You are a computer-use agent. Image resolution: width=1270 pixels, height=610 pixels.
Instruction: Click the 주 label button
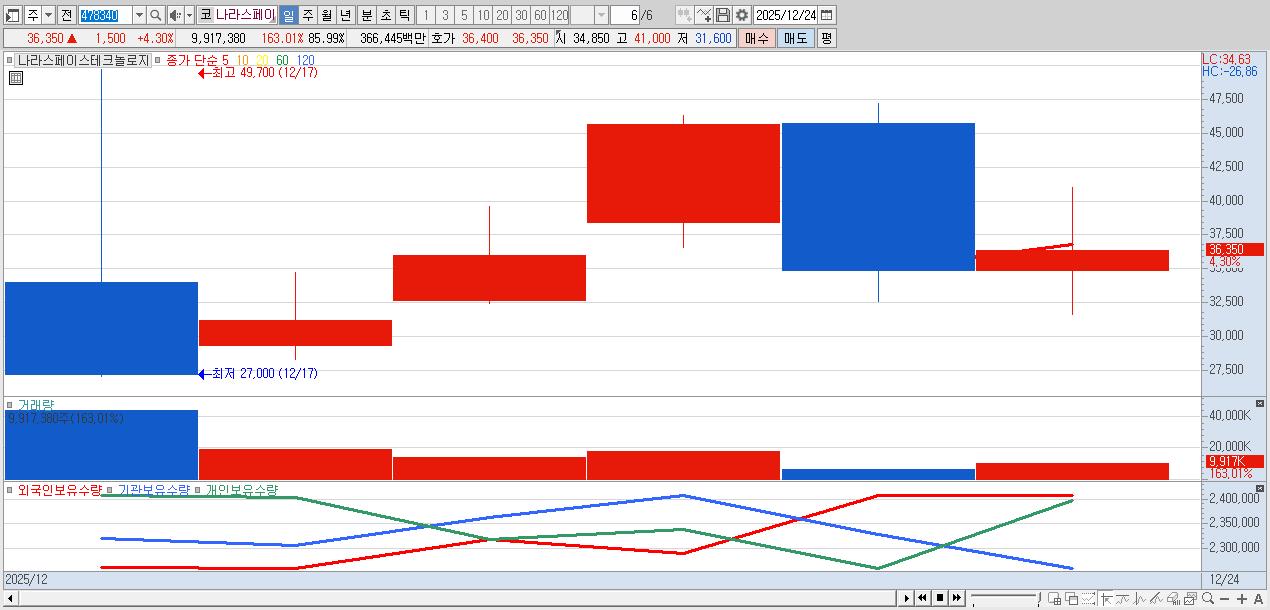32,15
